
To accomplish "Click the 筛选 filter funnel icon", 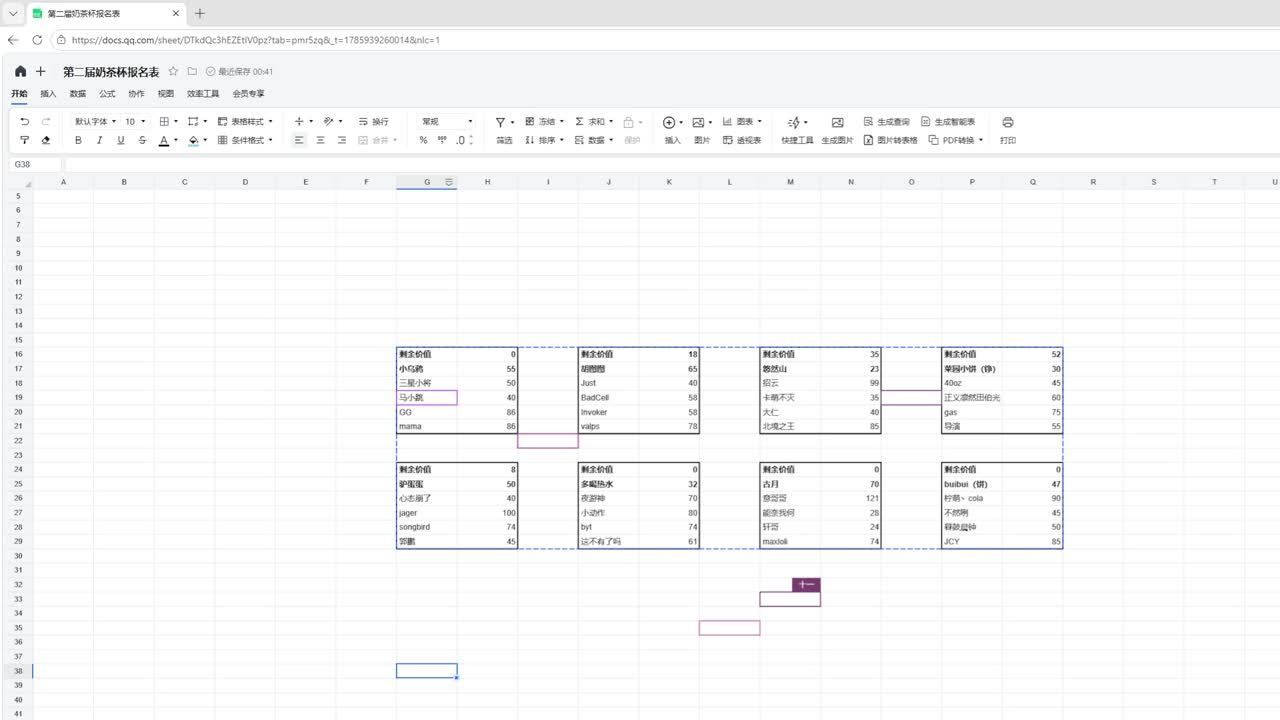I will tap(500, 122).
